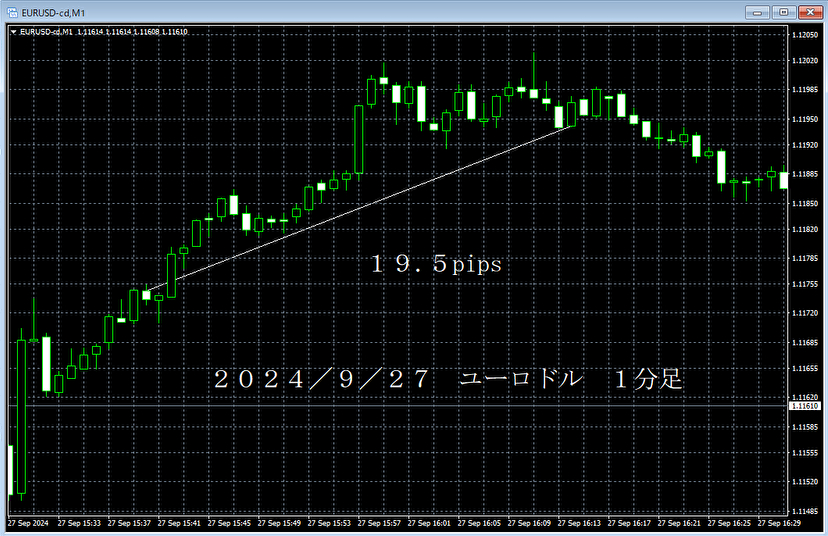Click the current price tag 1.11610
828x536 pixels.
coord(805,406)
